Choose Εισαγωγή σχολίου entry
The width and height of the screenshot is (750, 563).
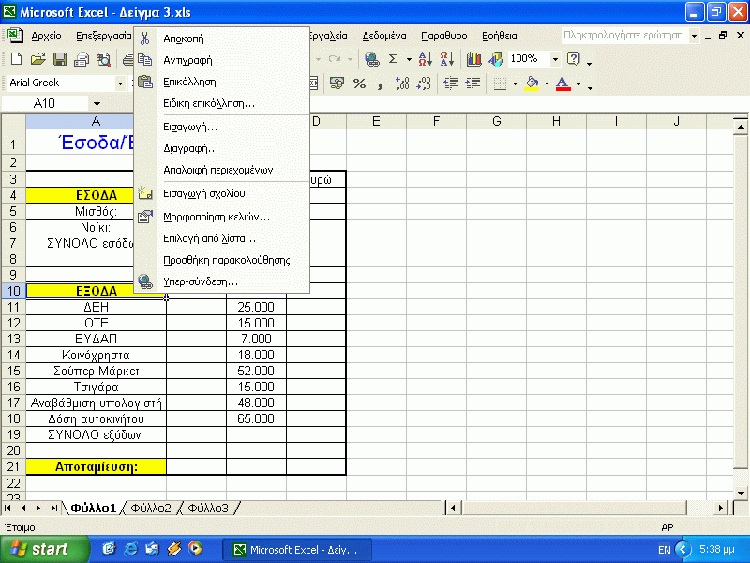(x=221, y=193)
